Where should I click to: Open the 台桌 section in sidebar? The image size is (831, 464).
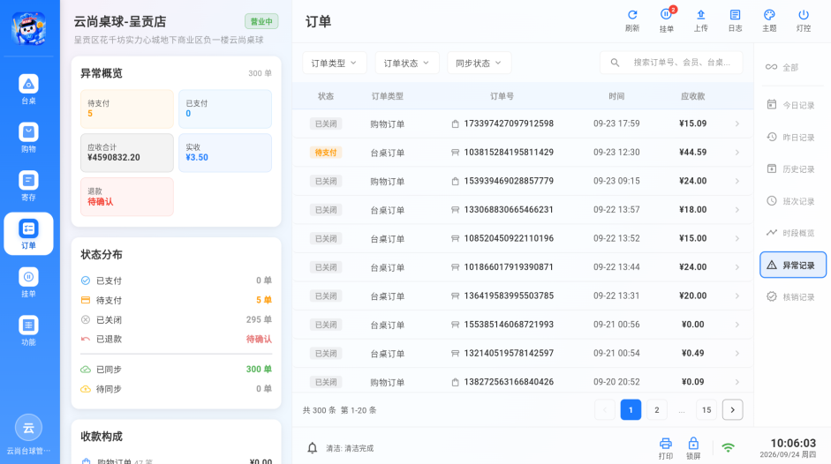coord(29,89)
